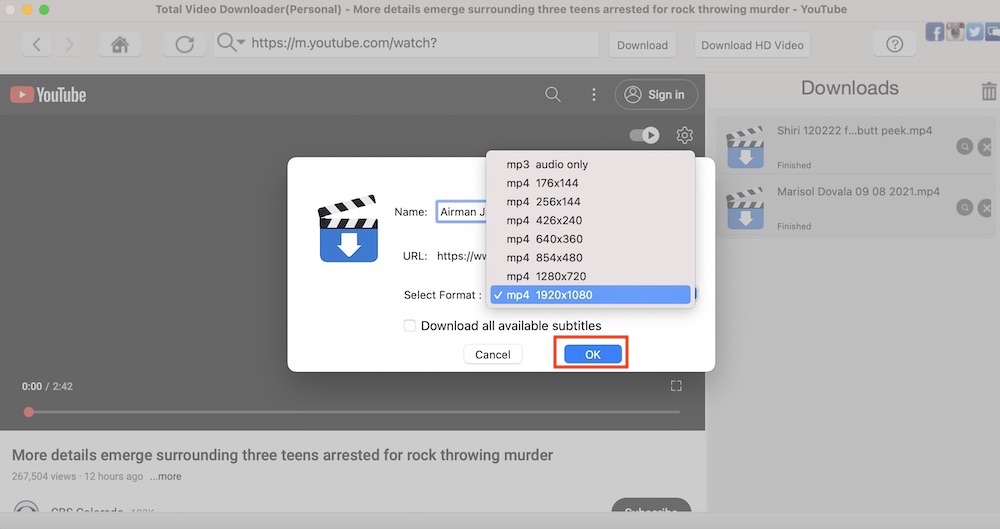Choose mp4 640x360 format
1000x529 pixels.
pos(590,239)
